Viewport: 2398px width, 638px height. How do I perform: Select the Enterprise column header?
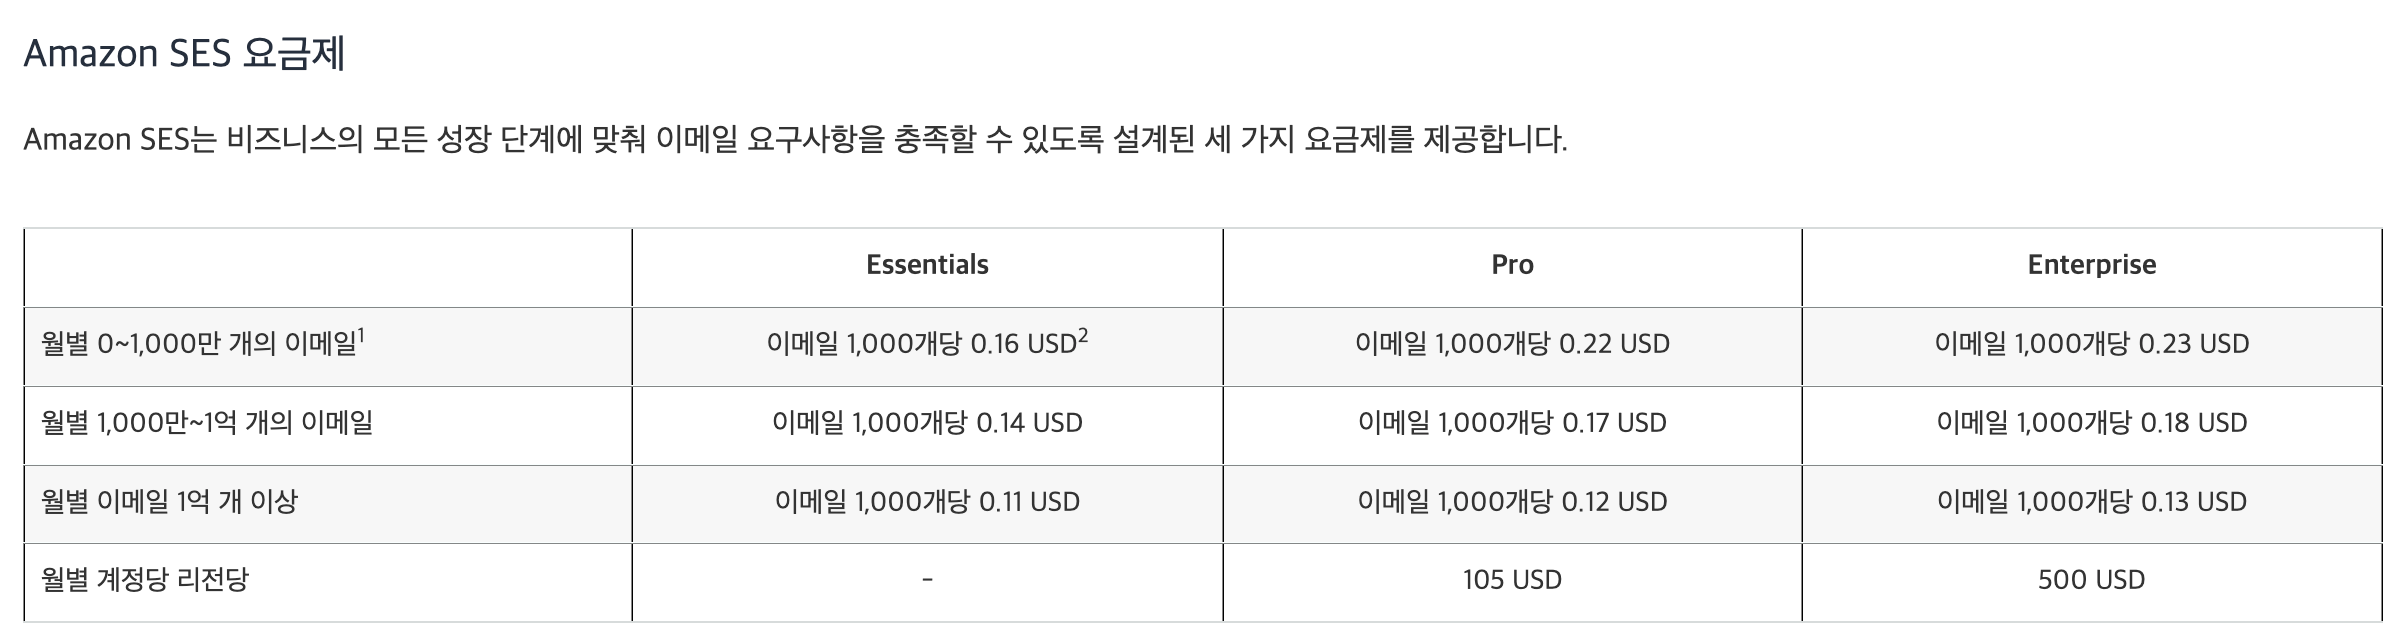tap(2091, 265)
